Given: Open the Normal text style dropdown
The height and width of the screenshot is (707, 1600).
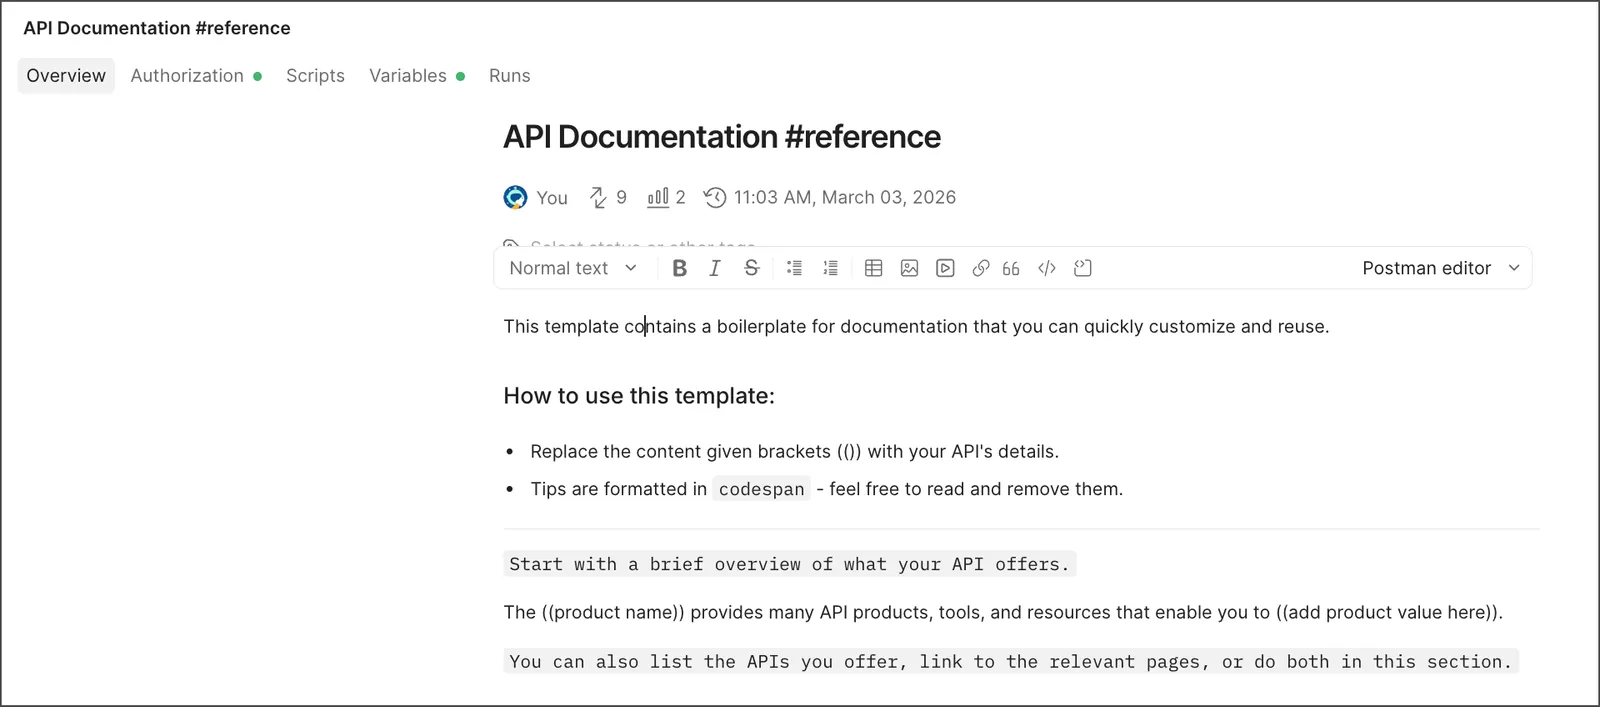Looking at the screenshot, I should point(573,268).
